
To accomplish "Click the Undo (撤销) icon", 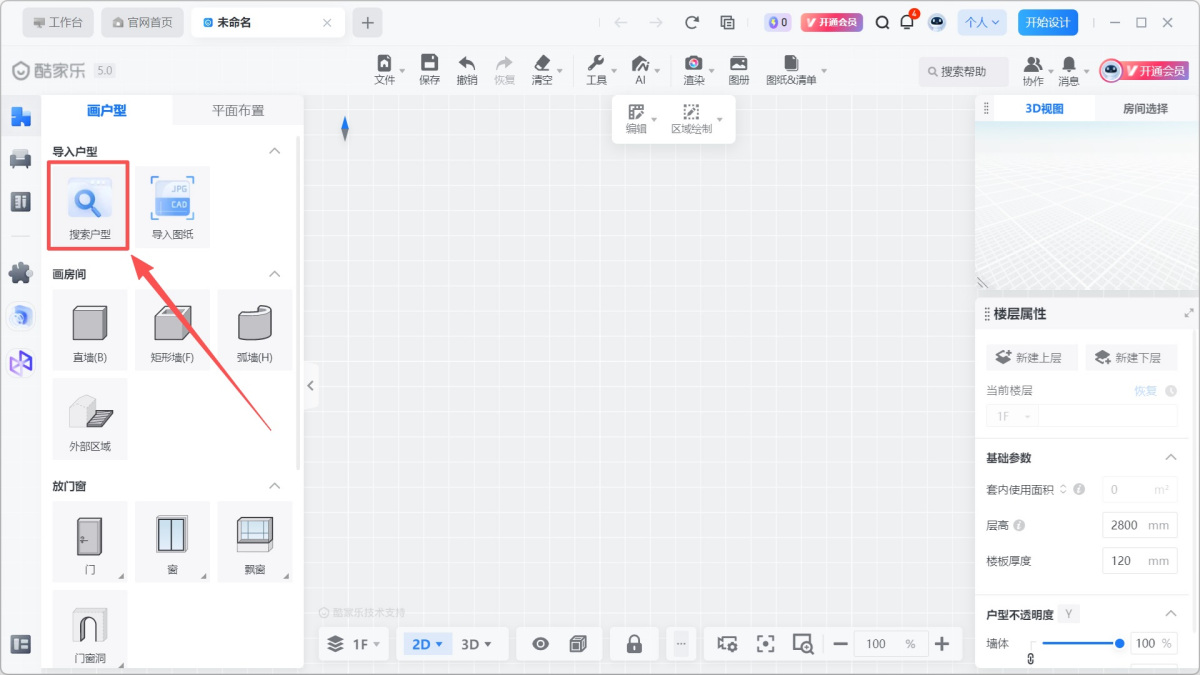I will (466, 69).
